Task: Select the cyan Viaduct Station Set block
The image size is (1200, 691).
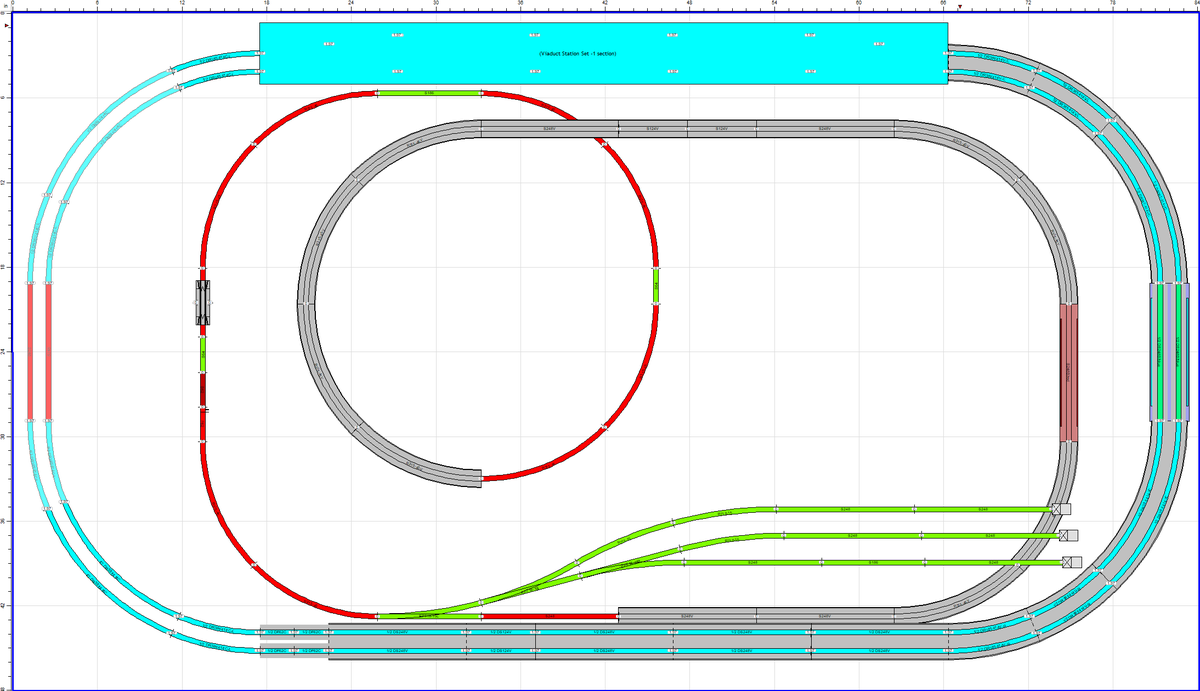Action: (x=603, y=53)
